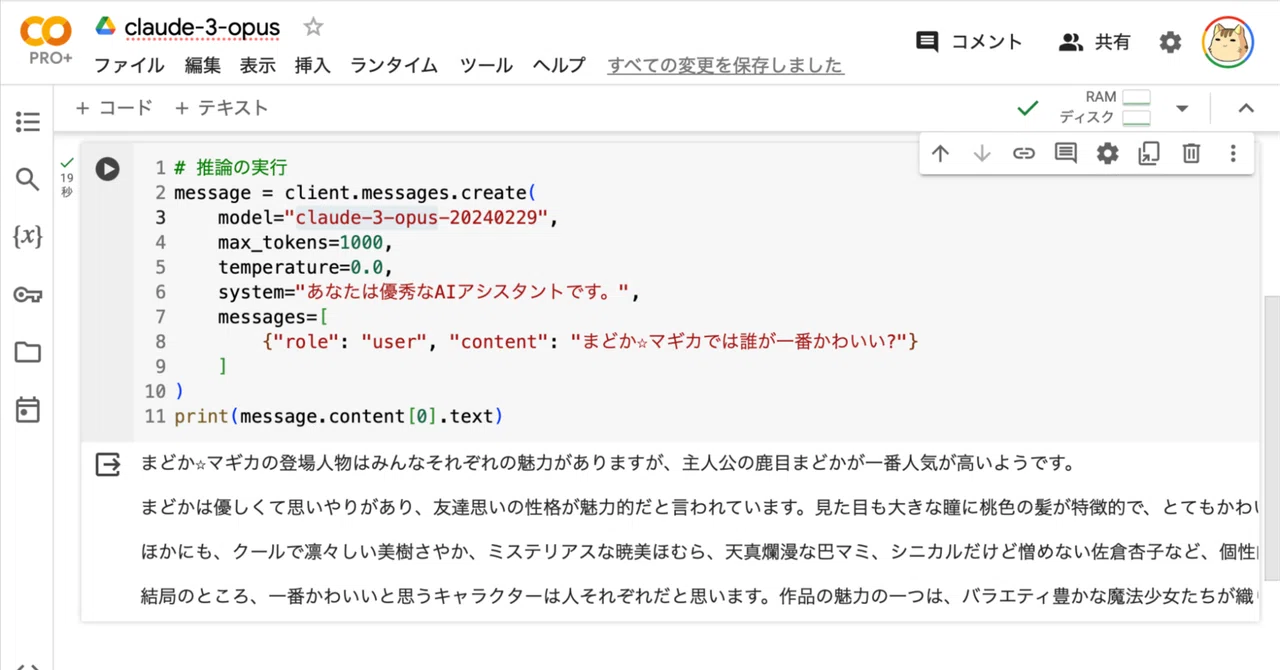Open more cell actions menu
The image size is (1280, 670).
pyautogui.click(x=1233, y=153)
